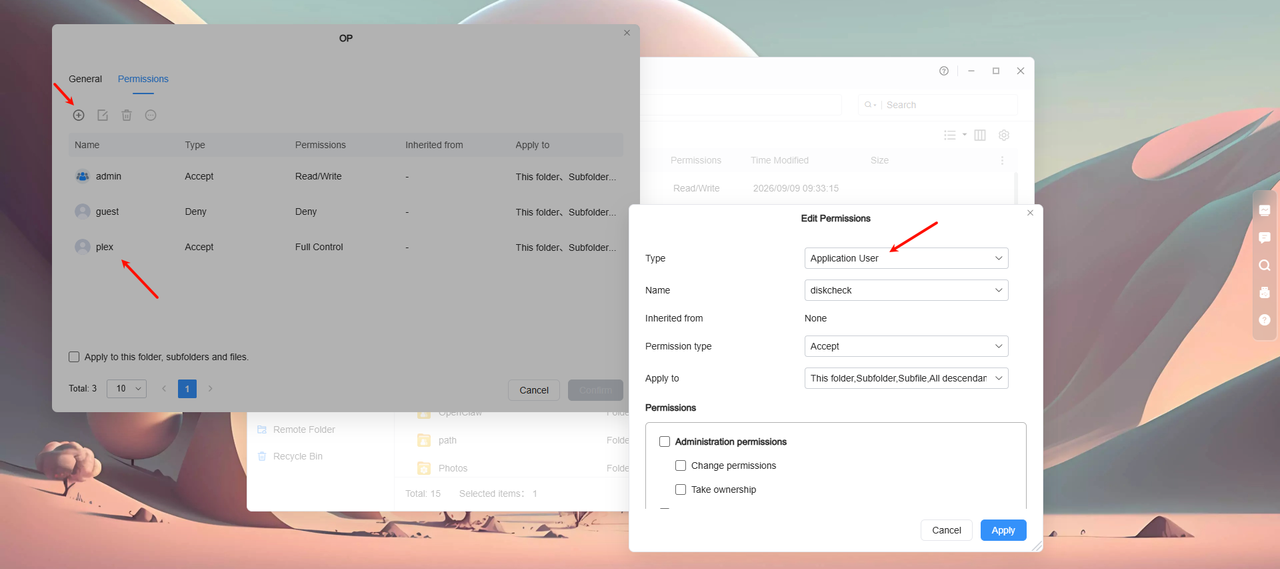Click Cancel in Edit Permissions dialog

click(947, 531)
